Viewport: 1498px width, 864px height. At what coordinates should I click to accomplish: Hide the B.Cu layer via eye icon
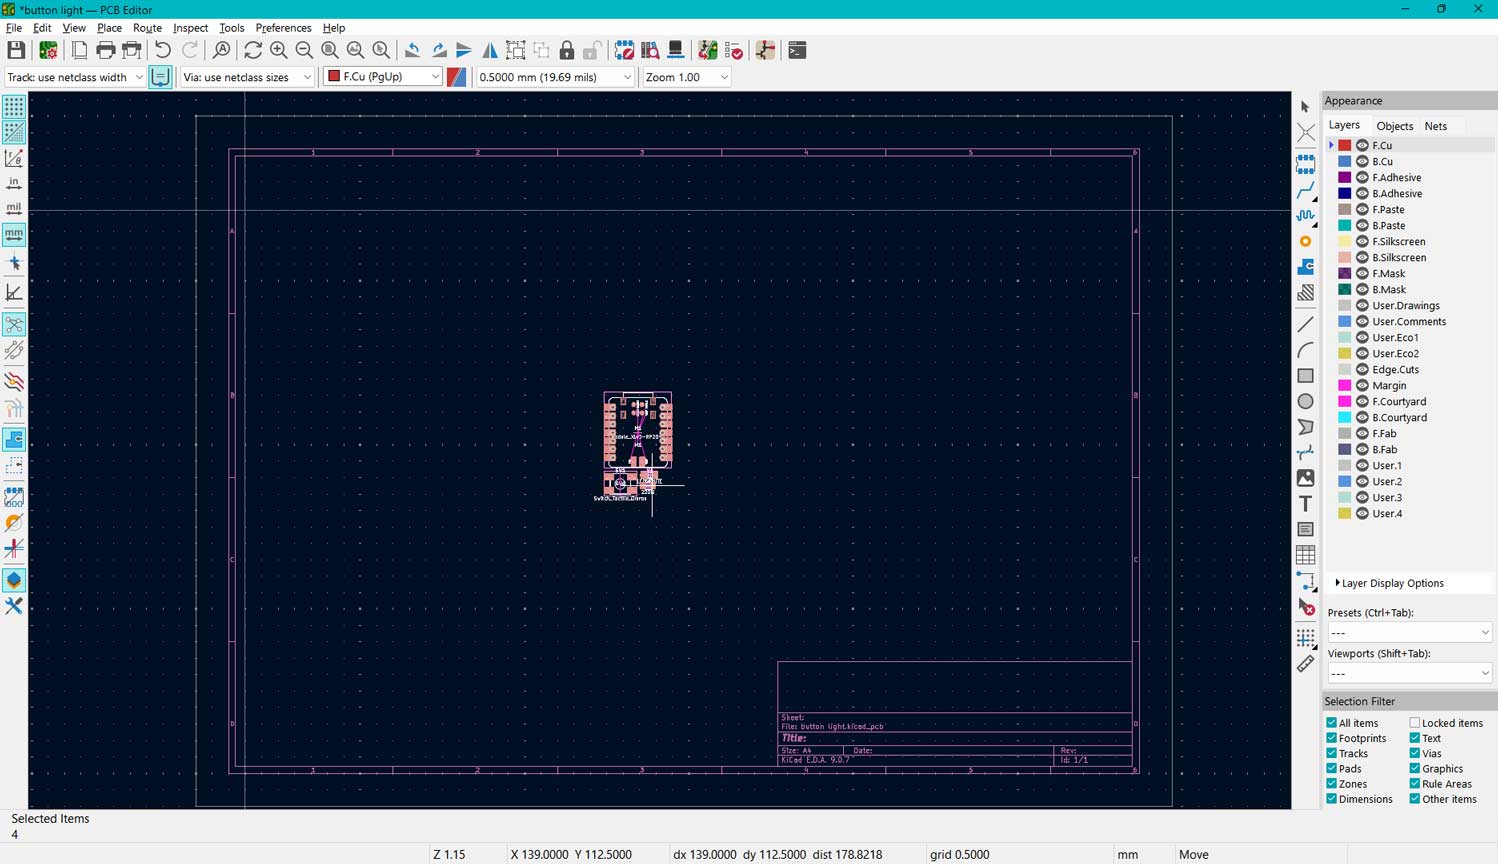coord(1362,161)
